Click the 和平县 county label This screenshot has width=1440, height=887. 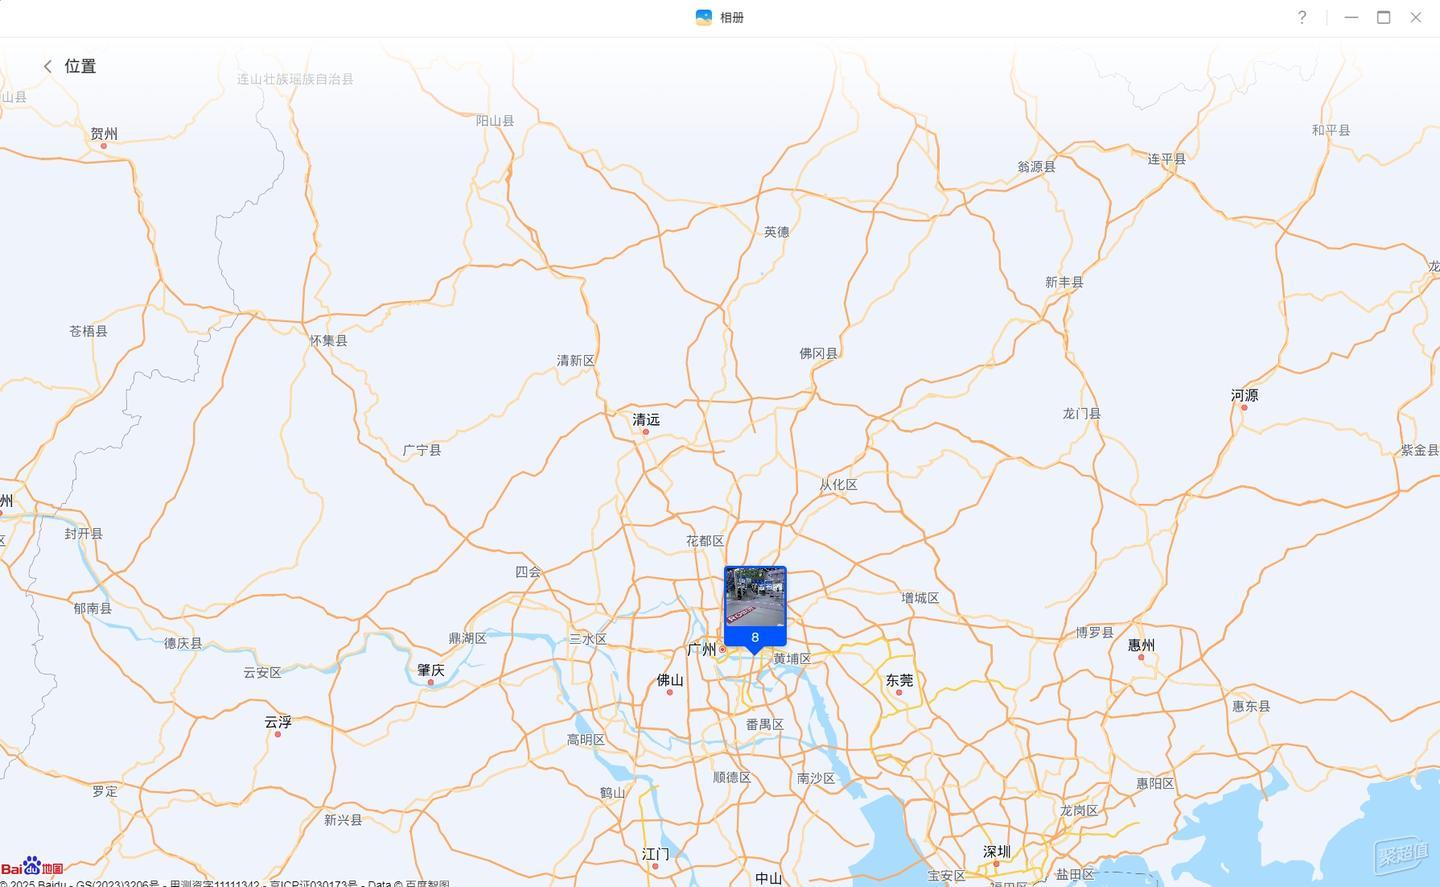[1331, 130]
